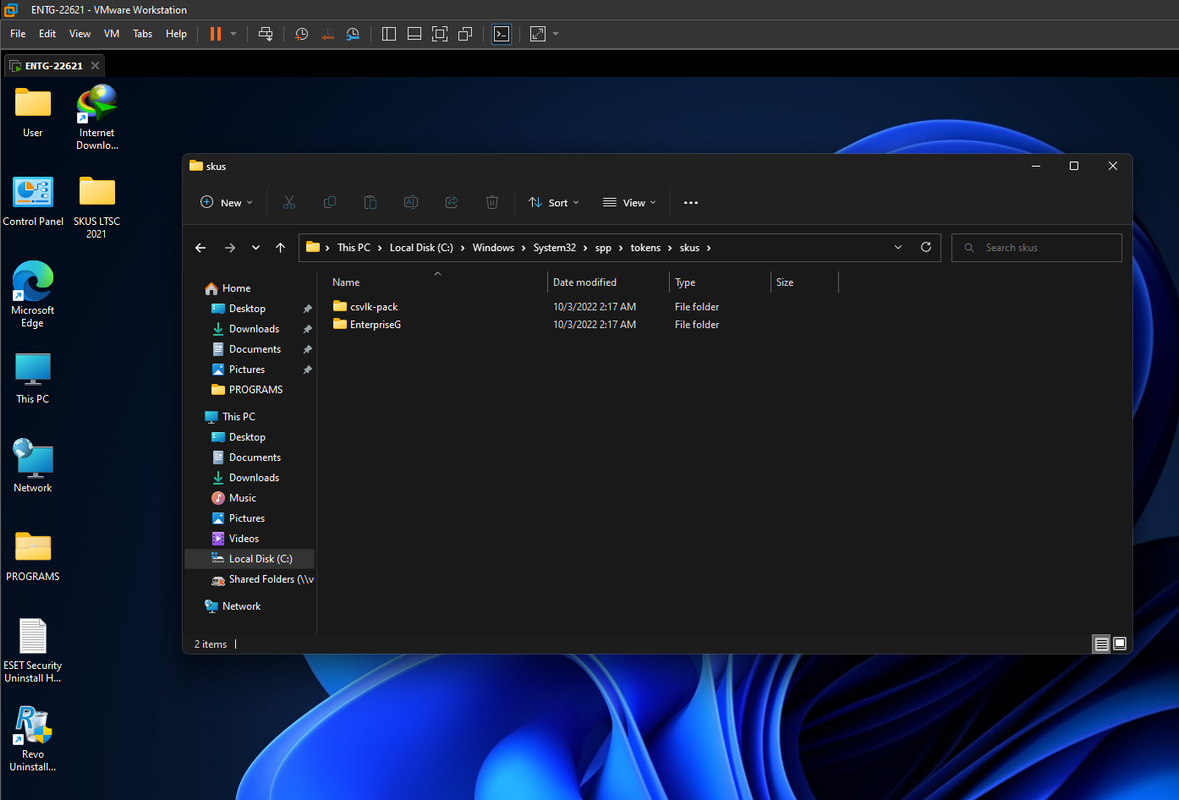Click New in Explorer toolbar
Image resolution: width=1179 pixels, height=800 pixels.
(x=226, y=202)
